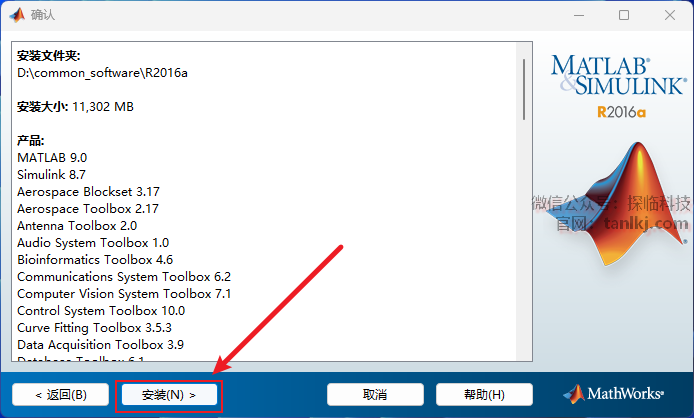This screenshot has height=418, width=694.
Task: Click the product list scrollbar thumb
Action: point(524,89)
